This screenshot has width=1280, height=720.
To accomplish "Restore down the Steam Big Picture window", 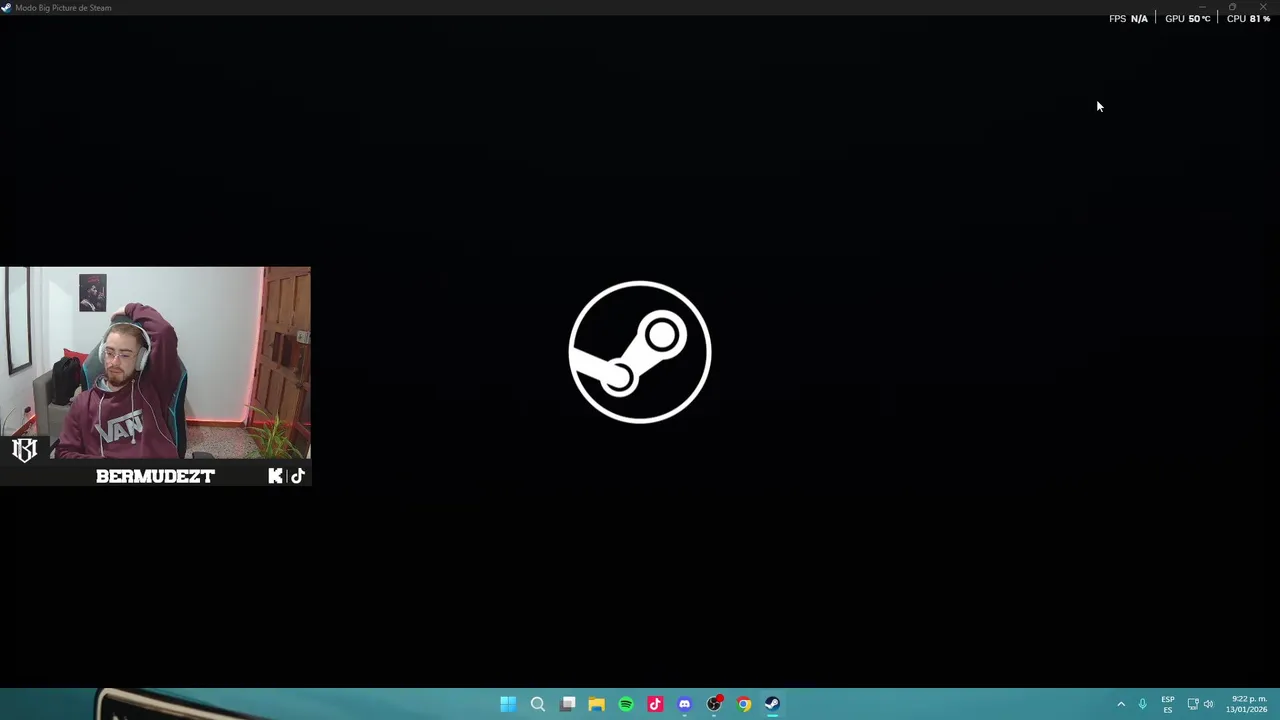I will [1232, 7].
